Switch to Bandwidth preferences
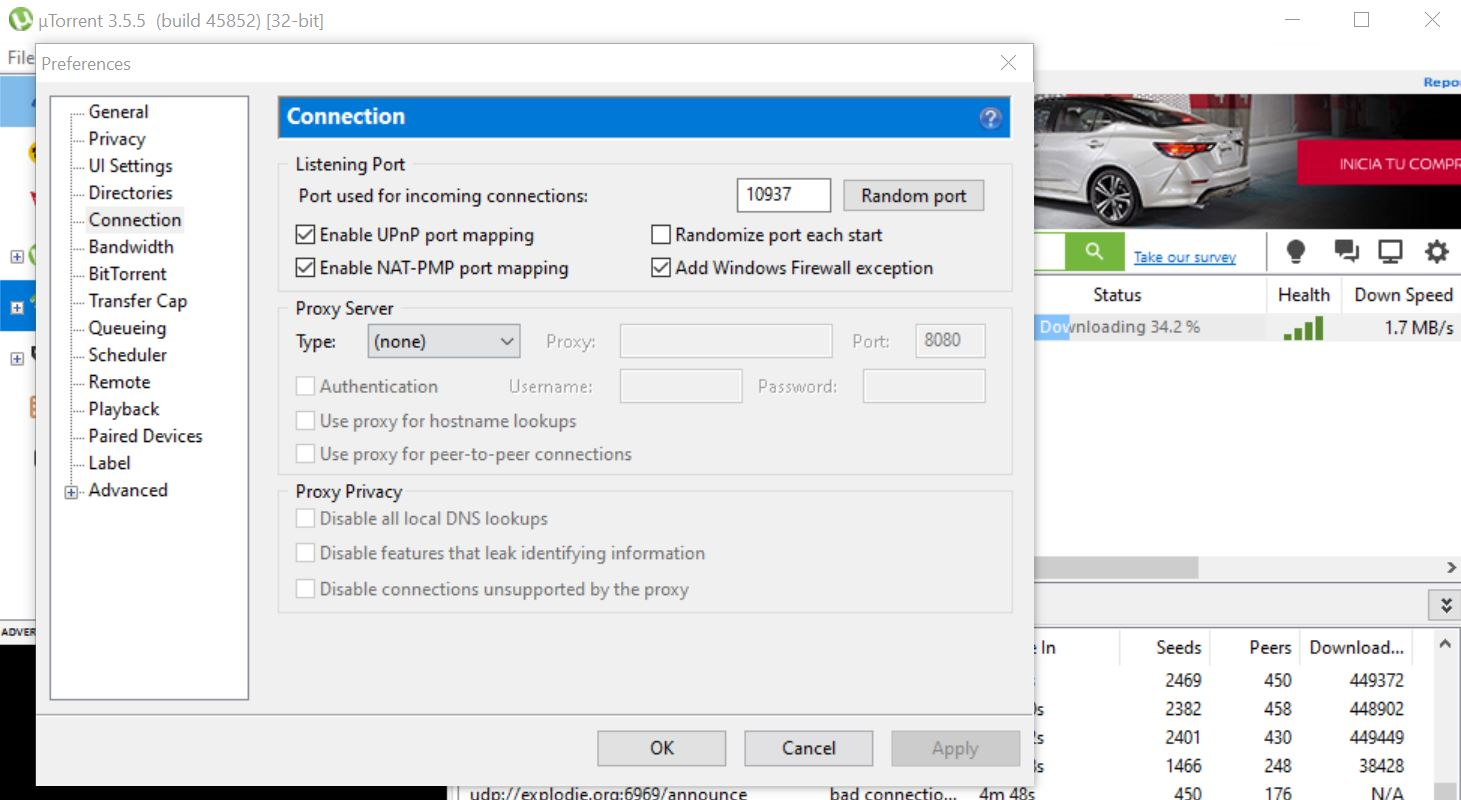 (x=131, y=247)
